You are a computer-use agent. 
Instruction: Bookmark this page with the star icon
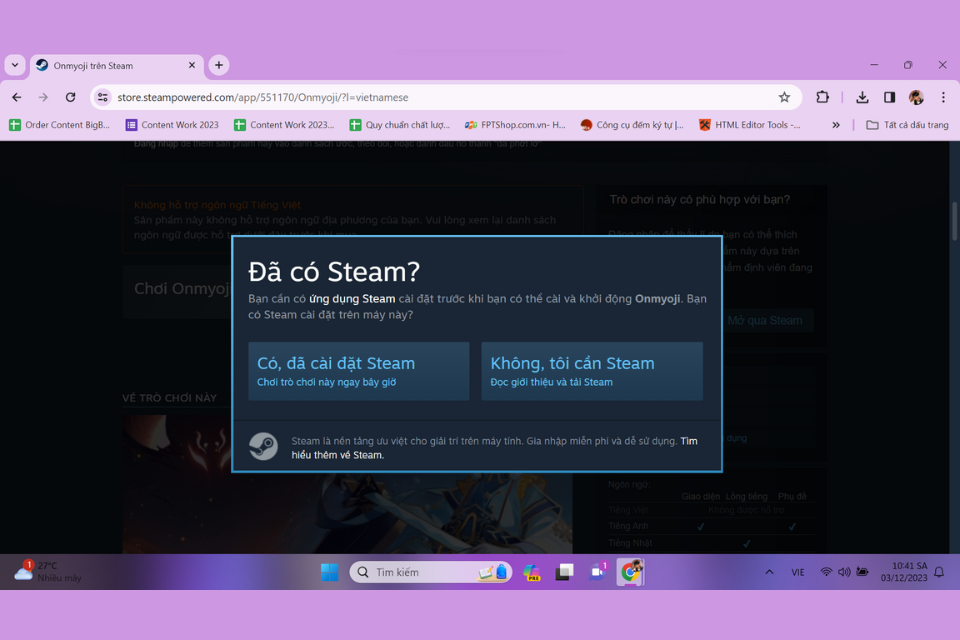point(784,97)
